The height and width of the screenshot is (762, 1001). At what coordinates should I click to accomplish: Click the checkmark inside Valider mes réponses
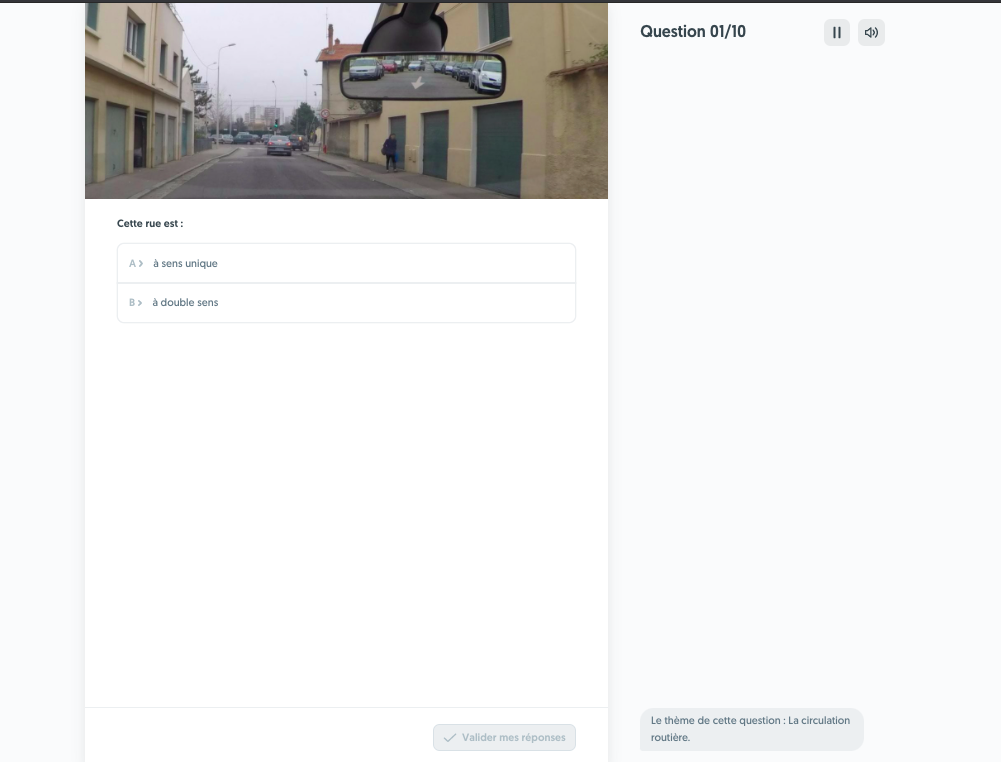(x=449, y=737)
